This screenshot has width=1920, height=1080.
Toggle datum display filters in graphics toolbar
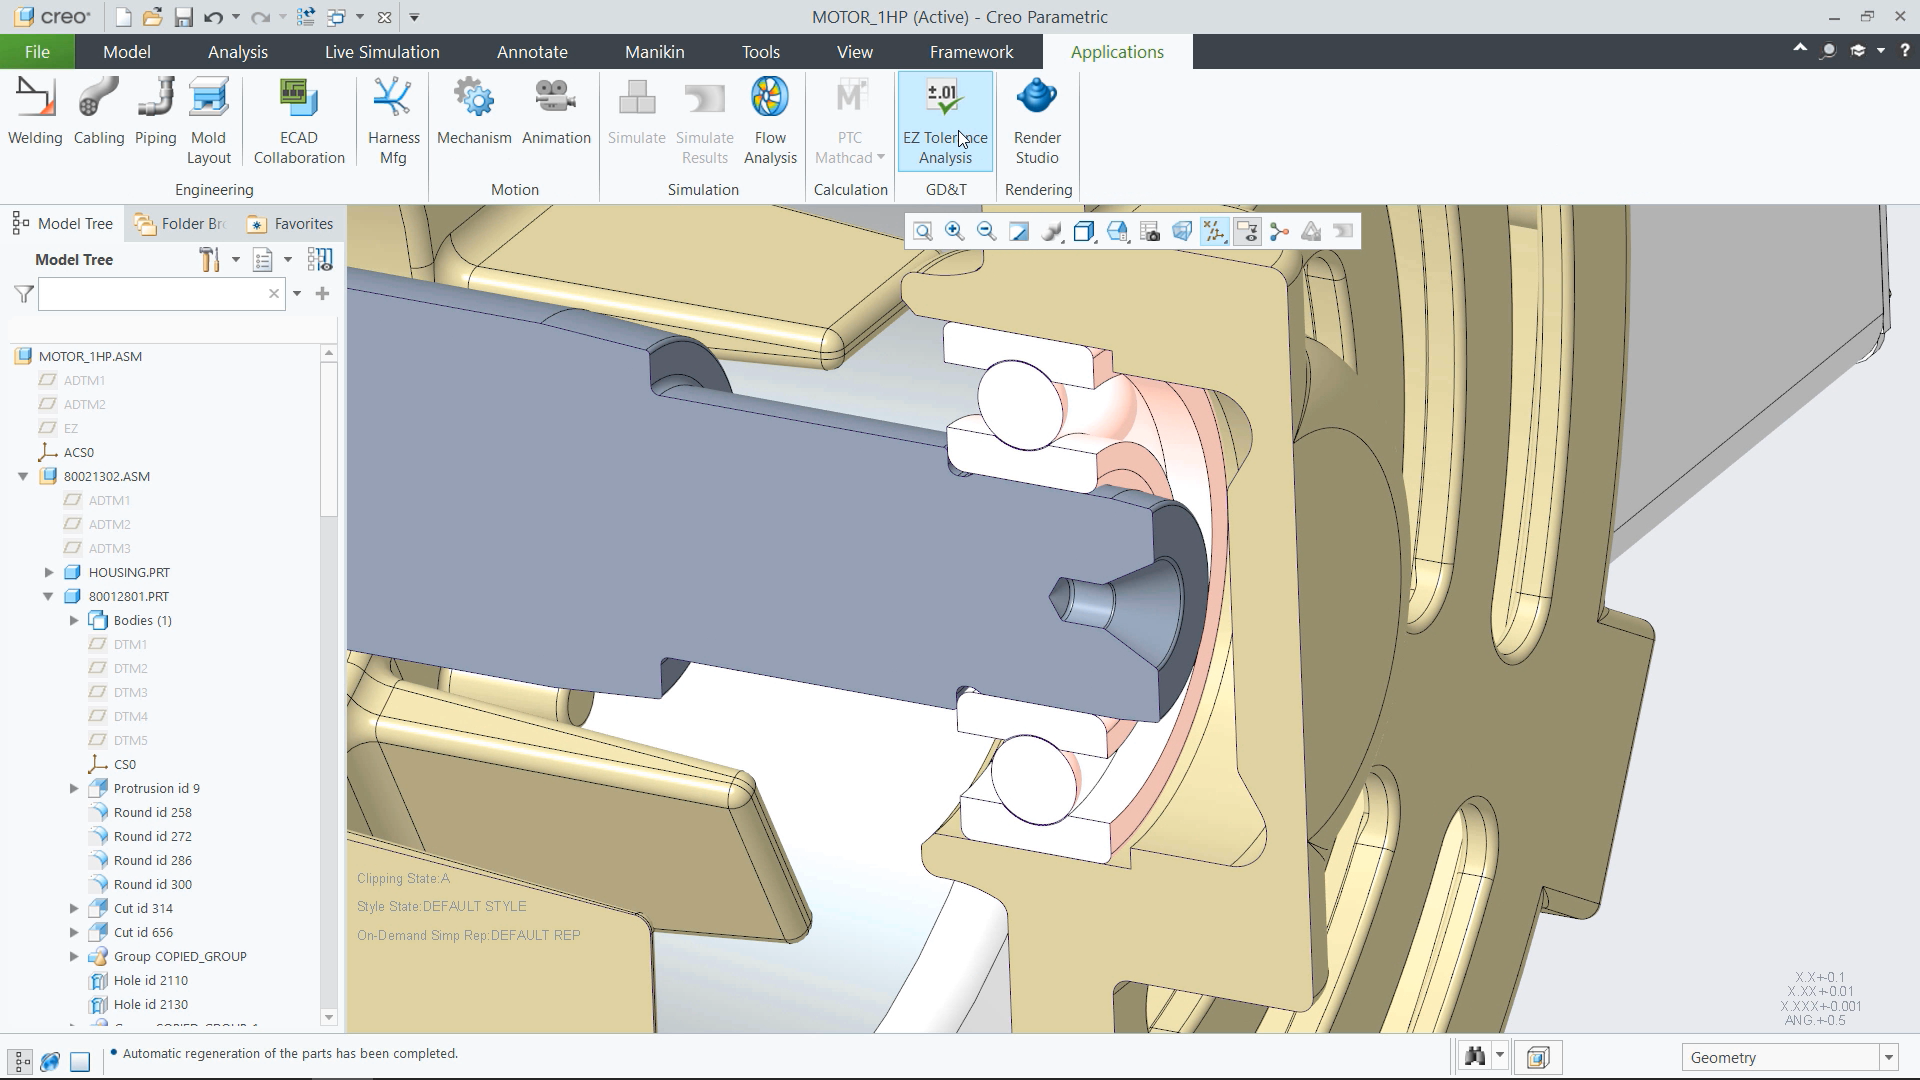[x=1214, y=232]
